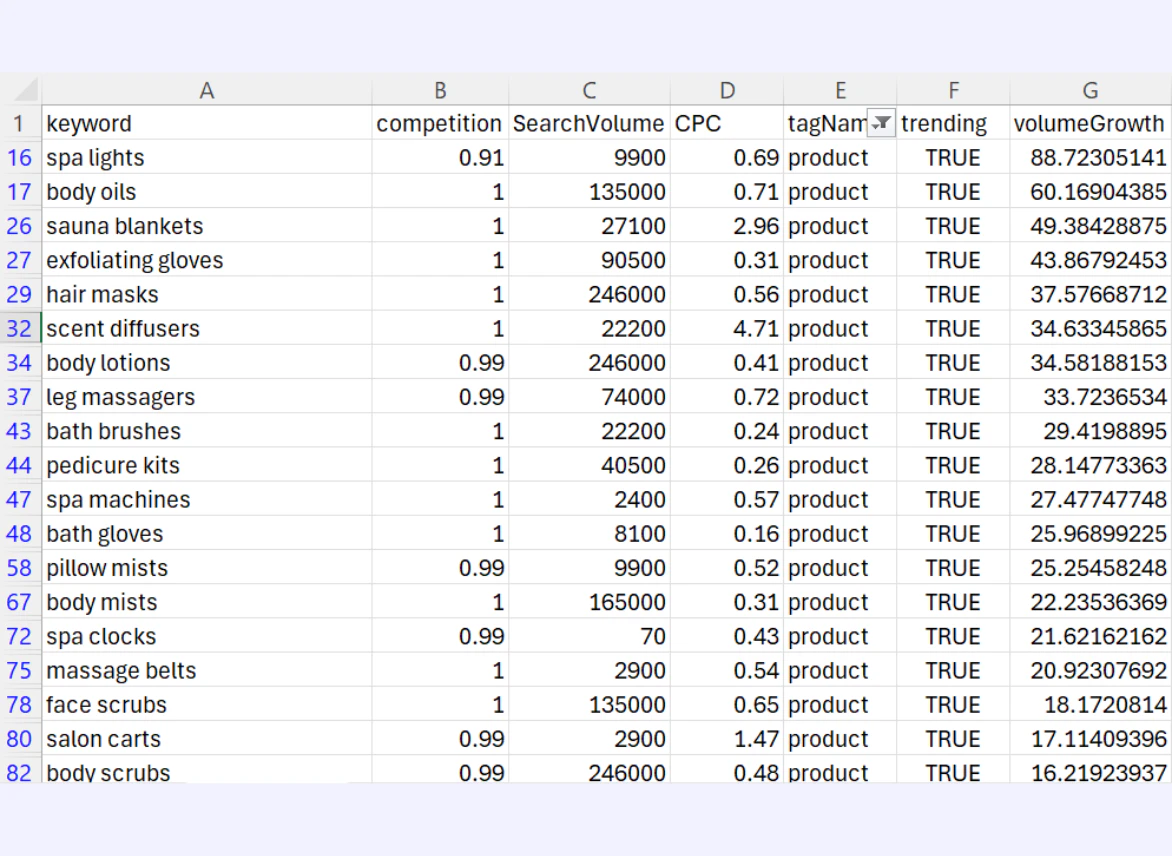The height and width of the screenshot is (856, 1172).
Task: Select the SearchVolume column header C
Action: point(588,89)
